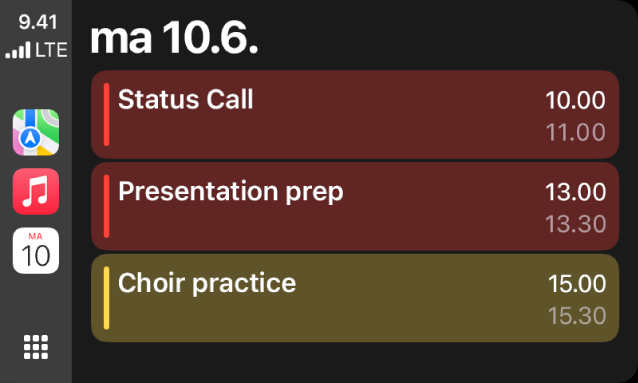Viewport: 638px width, 383px height.
Task: Open the Maps app icon
Action: (36, 132)
